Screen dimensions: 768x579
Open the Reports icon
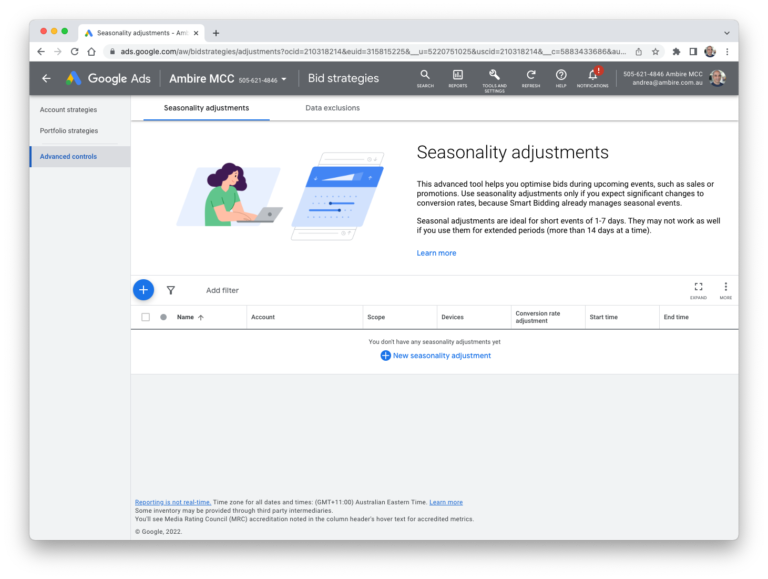pyautogui.click(x=457, y=78)
